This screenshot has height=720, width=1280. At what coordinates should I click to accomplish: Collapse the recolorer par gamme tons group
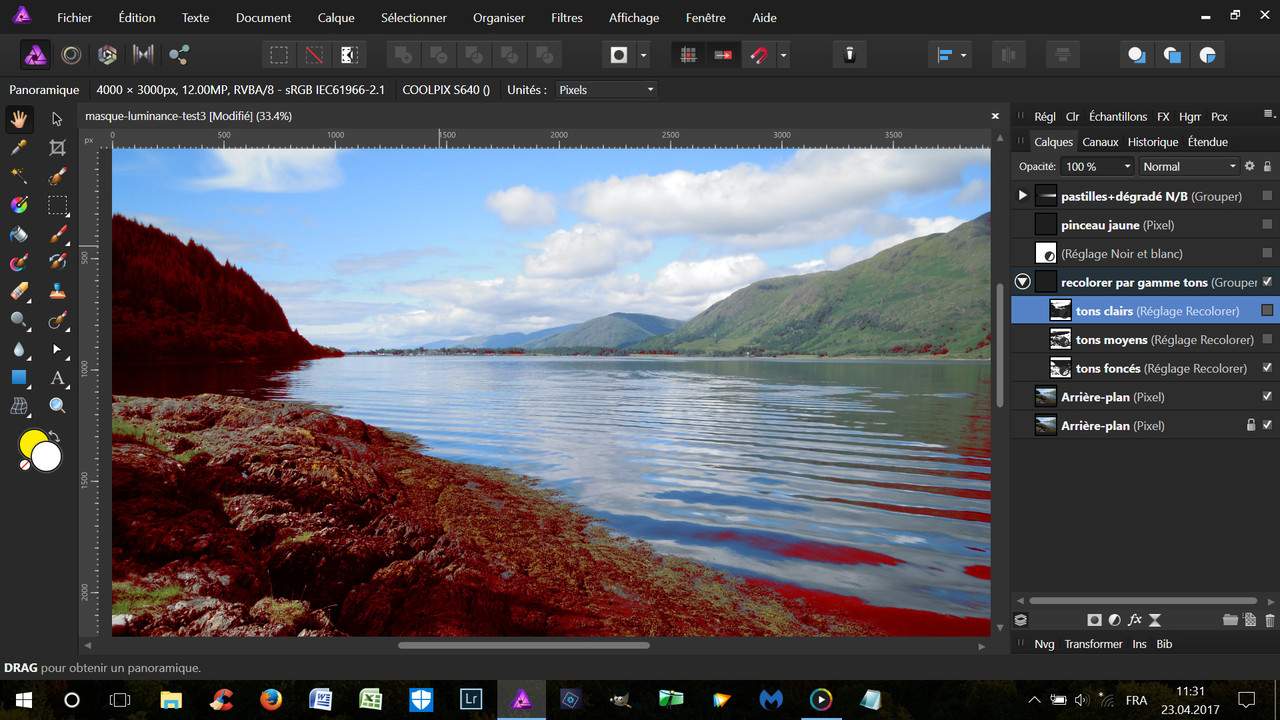(1022, 282)
